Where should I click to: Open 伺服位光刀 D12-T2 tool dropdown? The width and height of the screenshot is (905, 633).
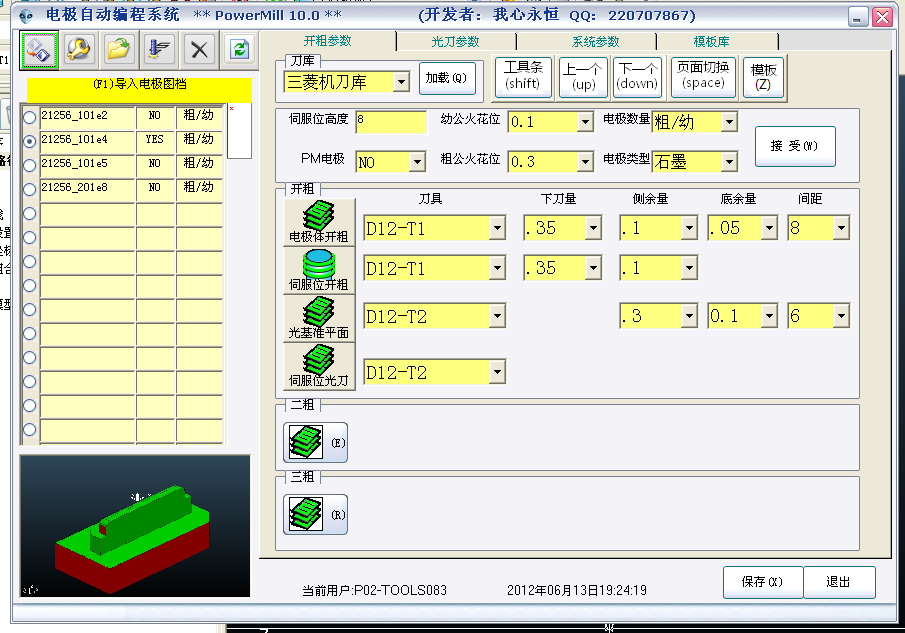coord(497,372)
